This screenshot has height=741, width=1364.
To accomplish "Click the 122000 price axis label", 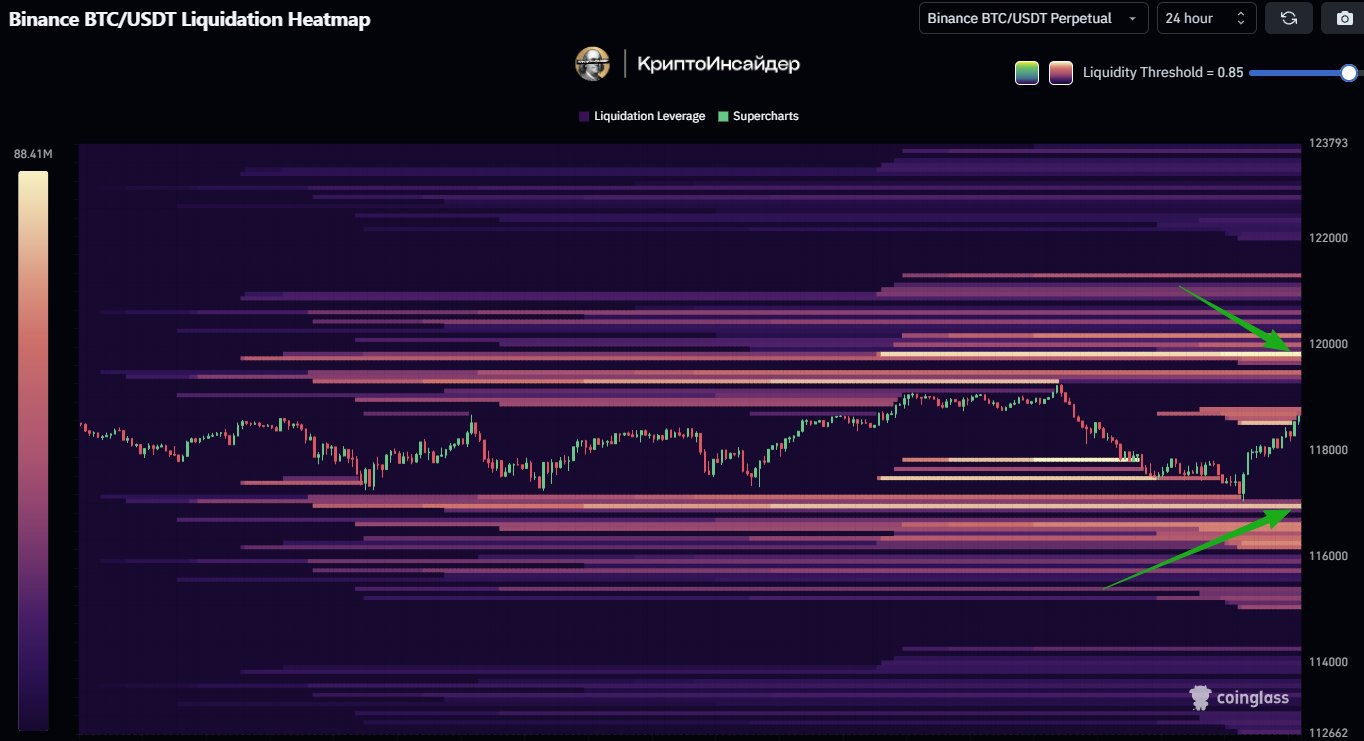I will pos(1329,238).
